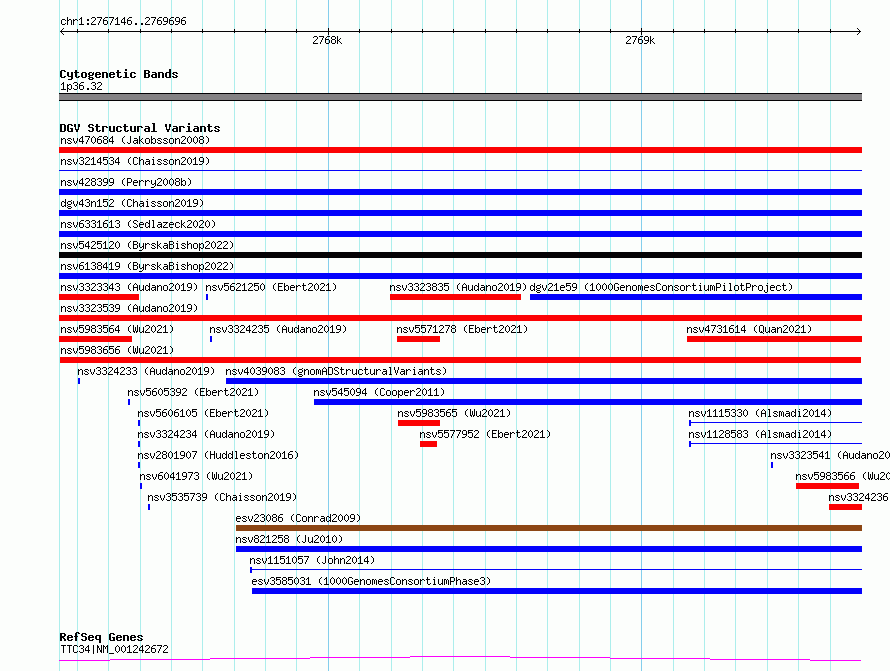Image resolution: width=890 pixels, height=671 pixels.
Task: Click the TTC34|NM_001242672 gene label
Action: [114, 649]
